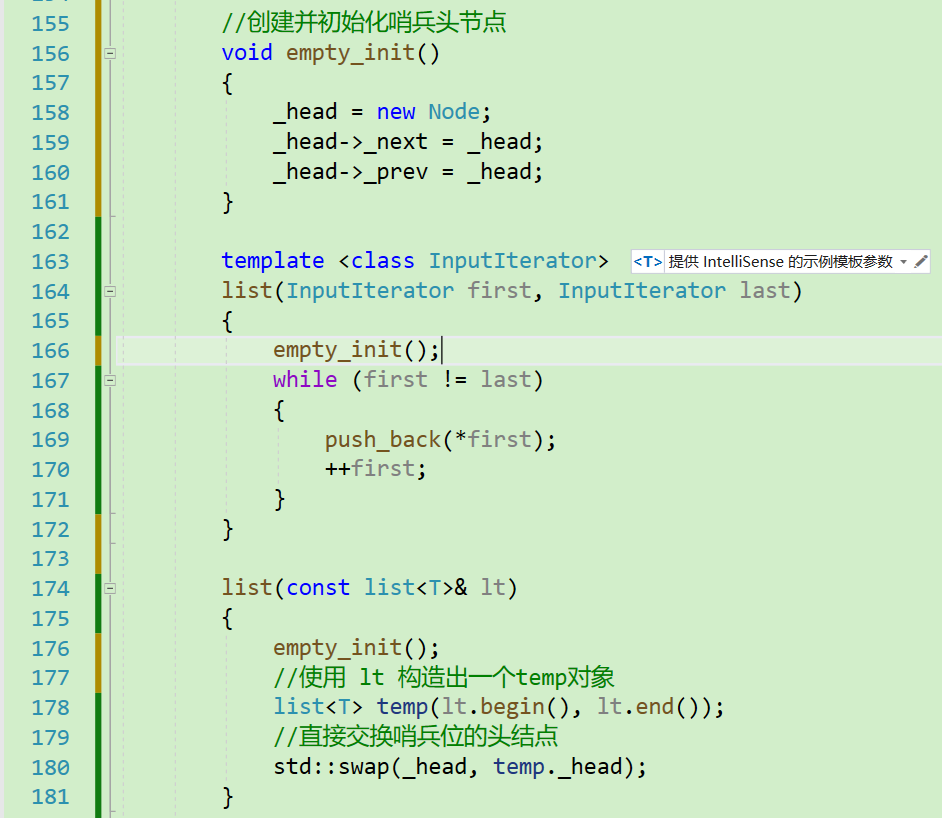Click line number 181
This screenshot has width=942, height=818.
50,797
